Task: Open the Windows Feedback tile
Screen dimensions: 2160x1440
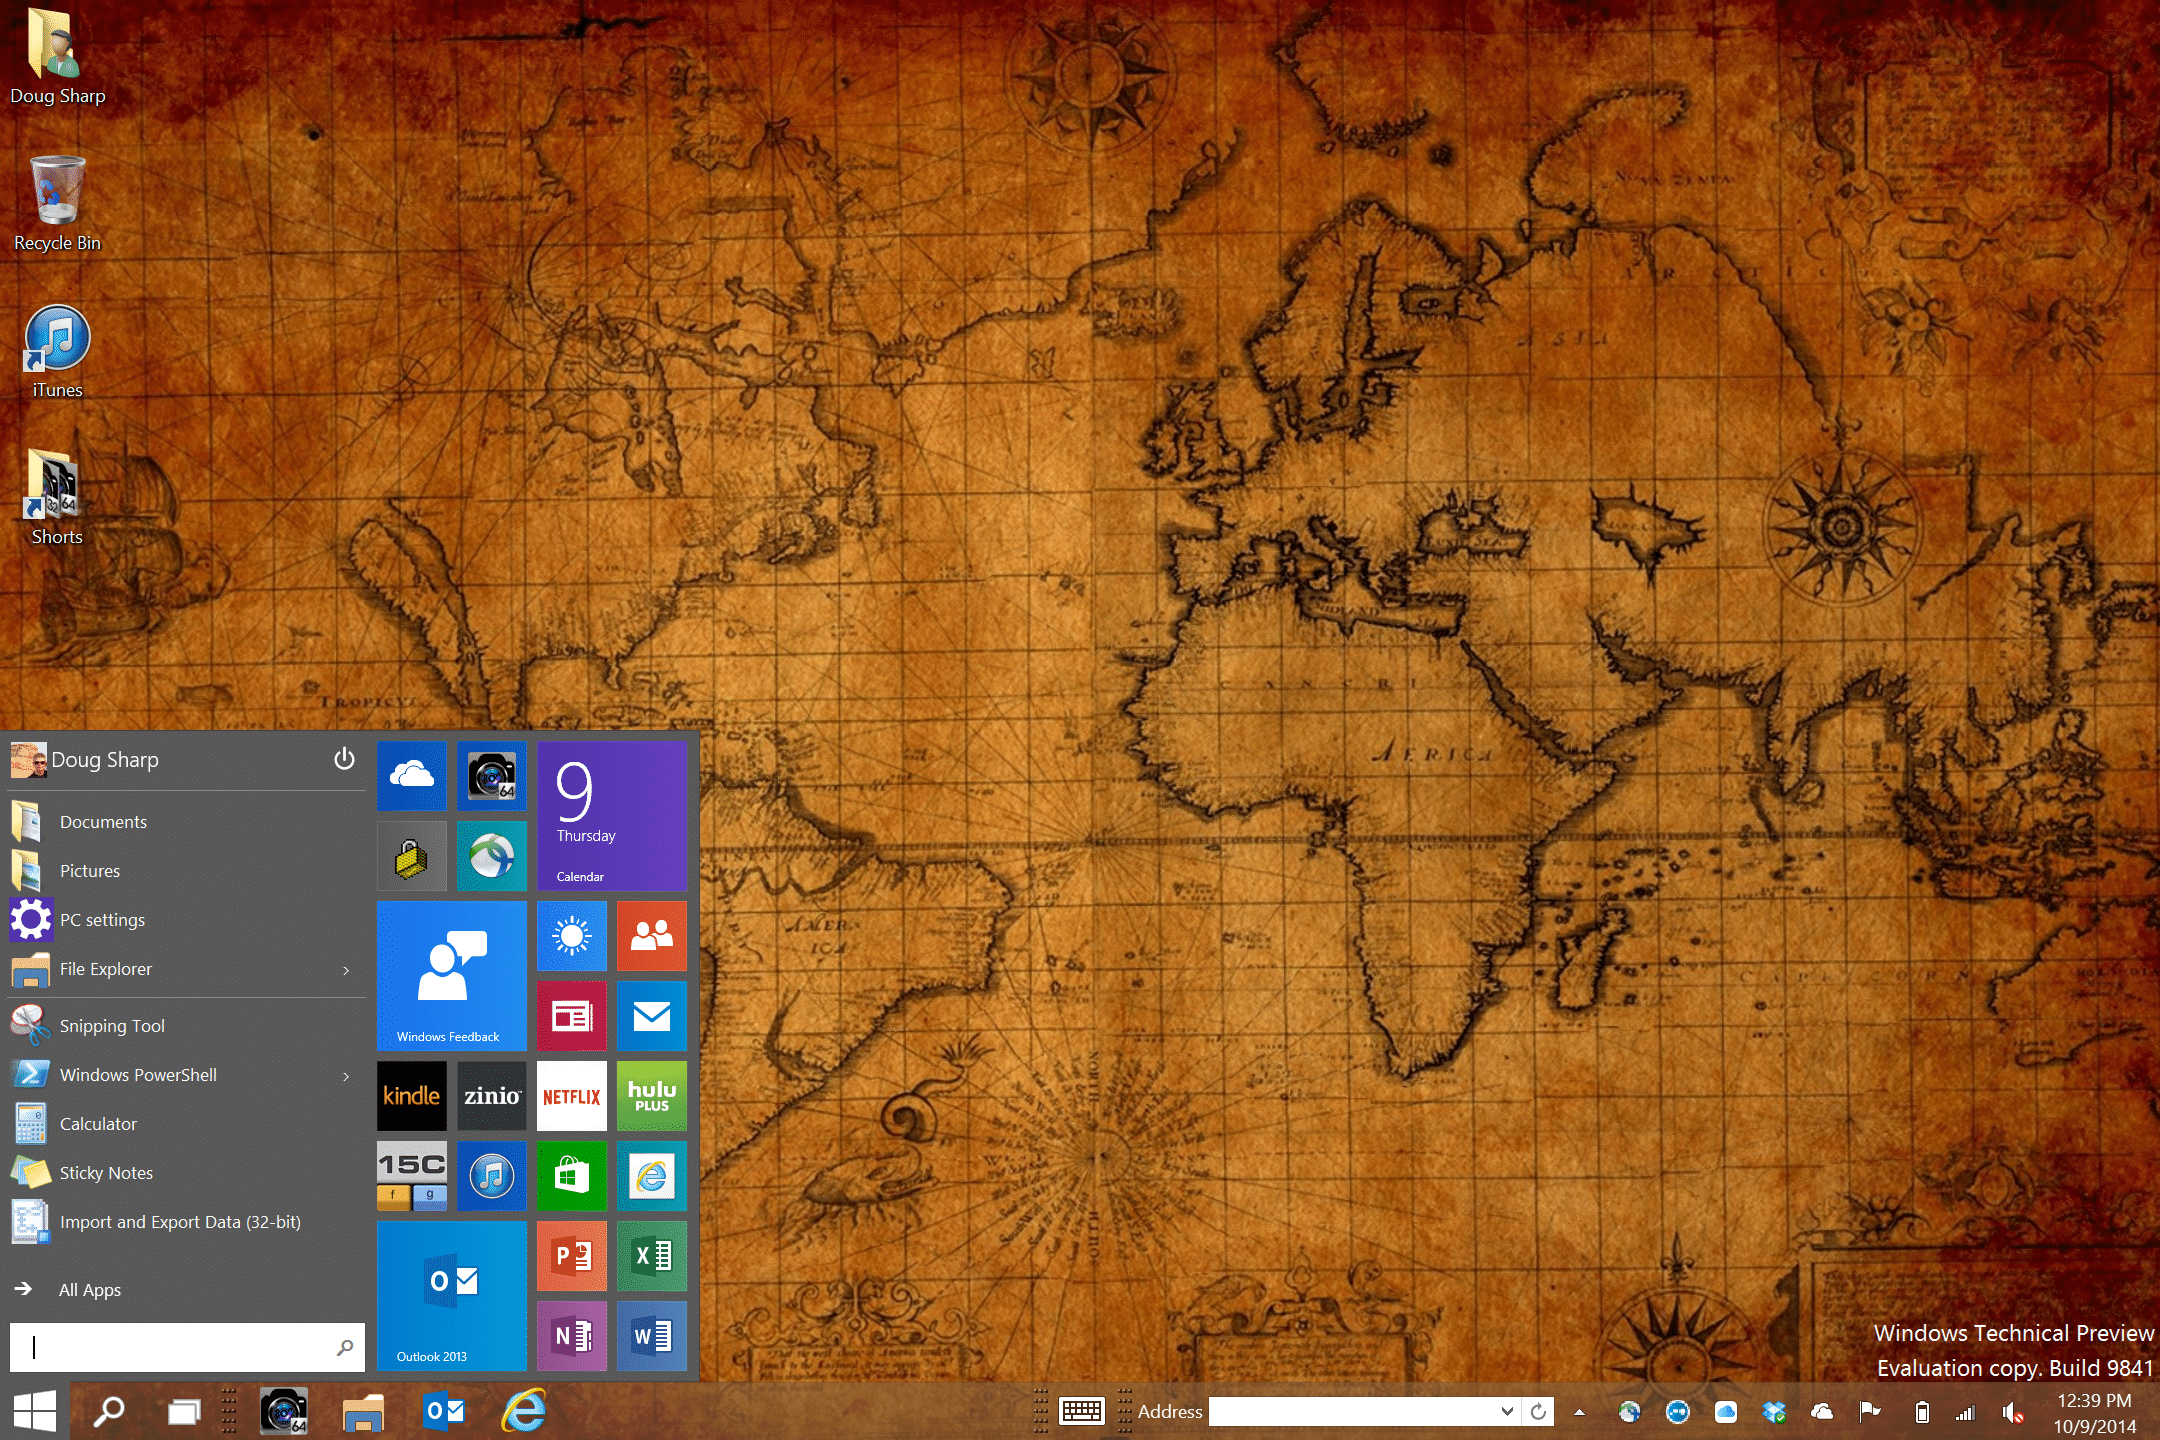Action: (x=451, y=975)
